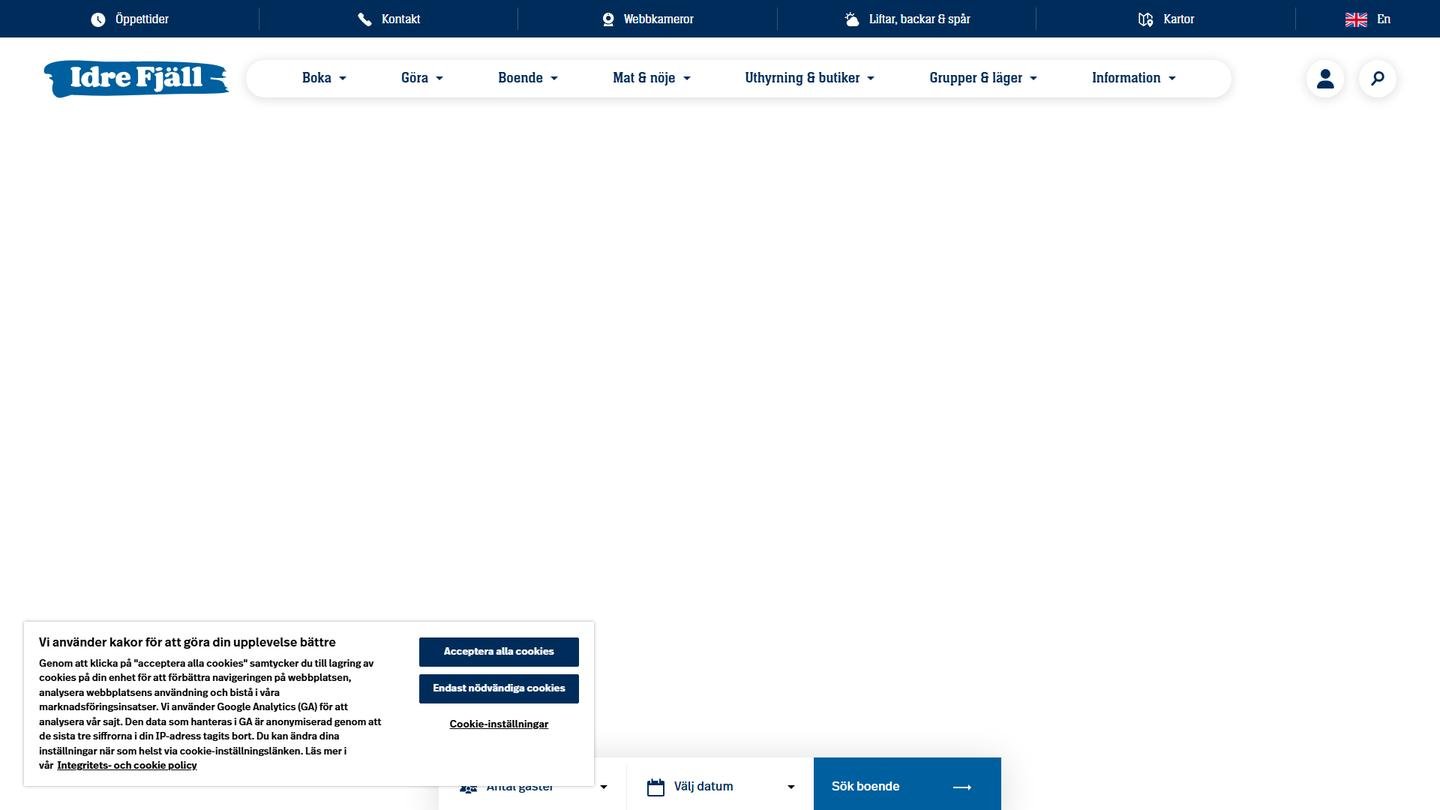Screen dimensions: 1440x810
Task: Open the Uthyrning & butiker menu
Action: point(809,78)
